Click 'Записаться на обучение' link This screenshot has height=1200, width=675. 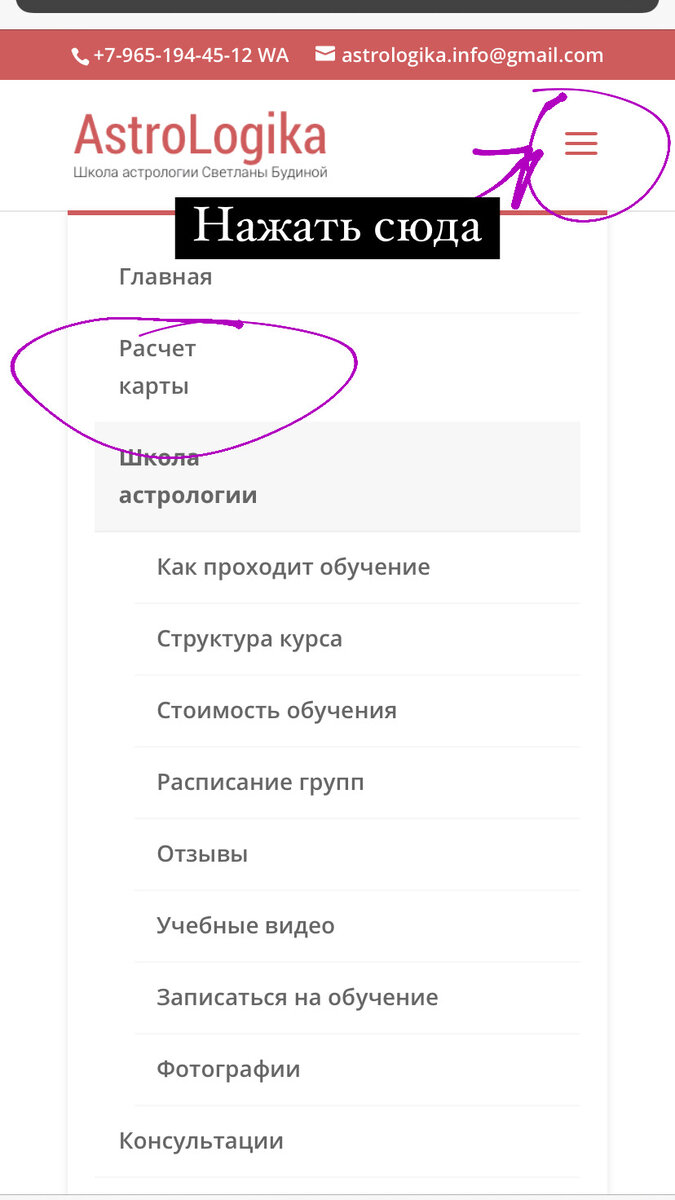296,997
